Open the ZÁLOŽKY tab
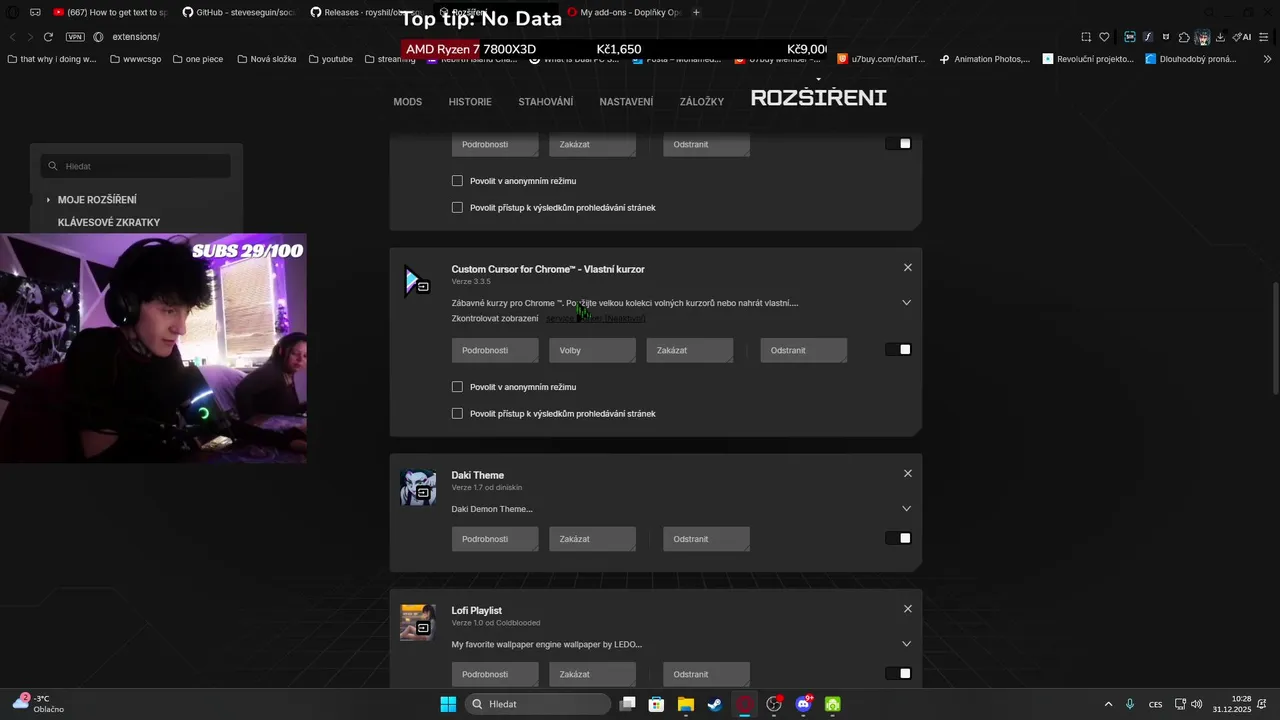Screen dimensions: 1280x720 [x=702, y=102]
